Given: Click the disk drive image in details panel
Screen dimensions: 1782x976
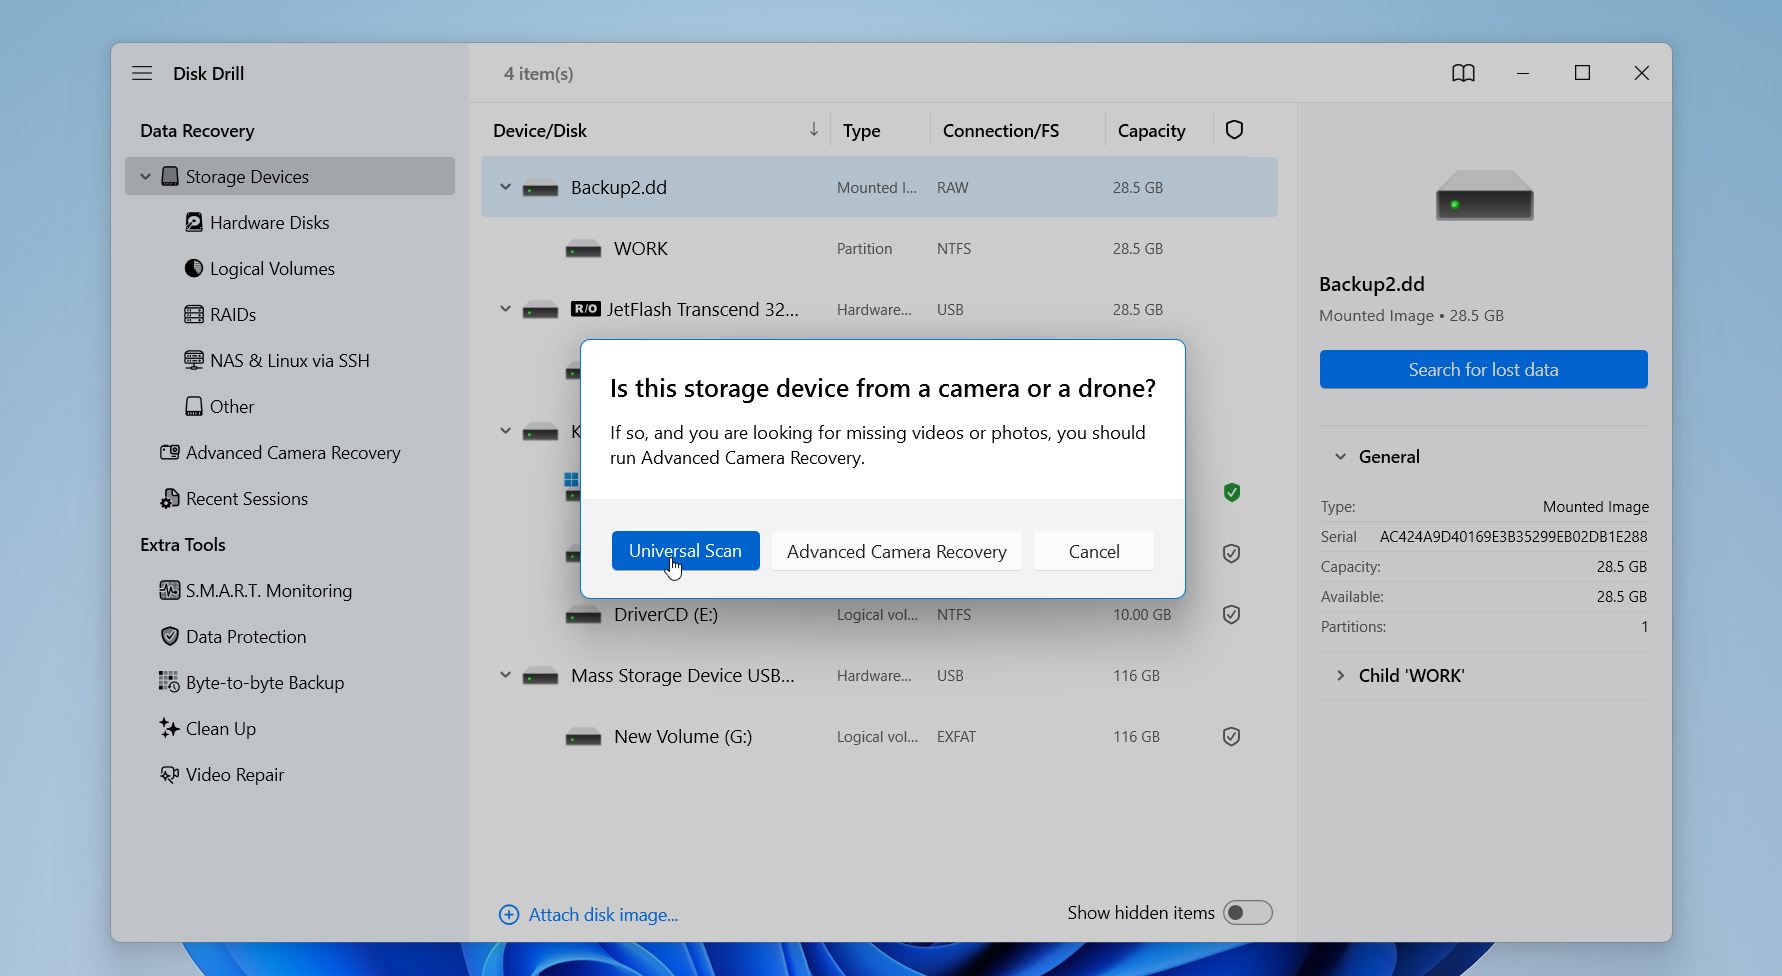Looking at the screenshot, I should click(1484, 195).
